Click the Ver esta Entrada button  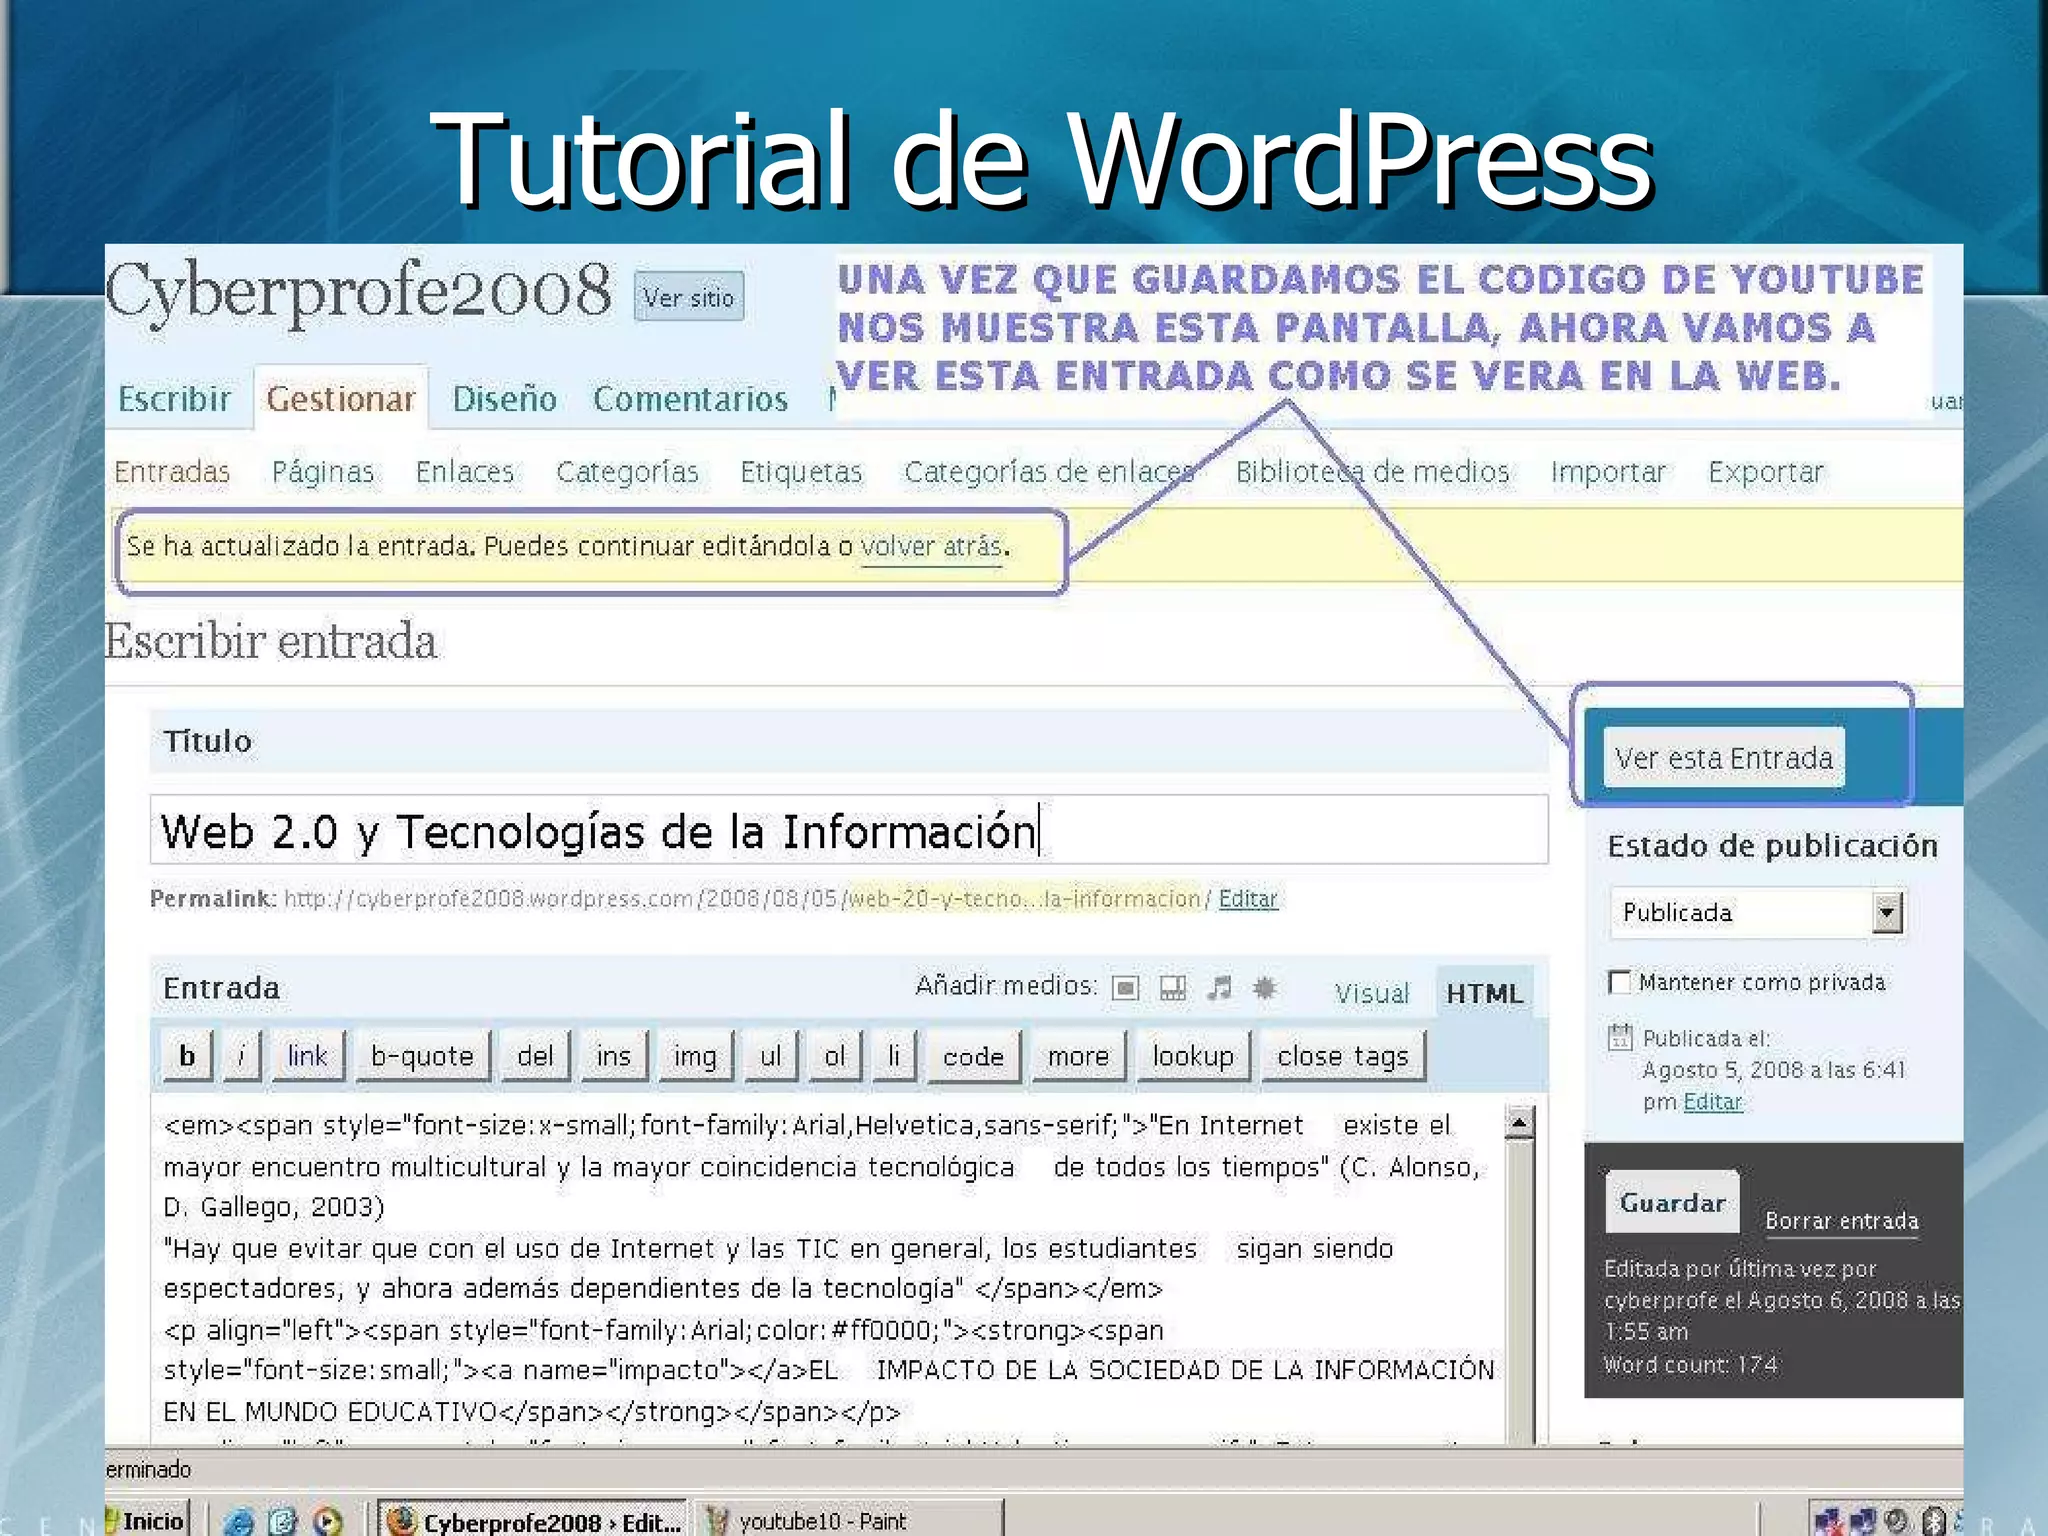1724,758
